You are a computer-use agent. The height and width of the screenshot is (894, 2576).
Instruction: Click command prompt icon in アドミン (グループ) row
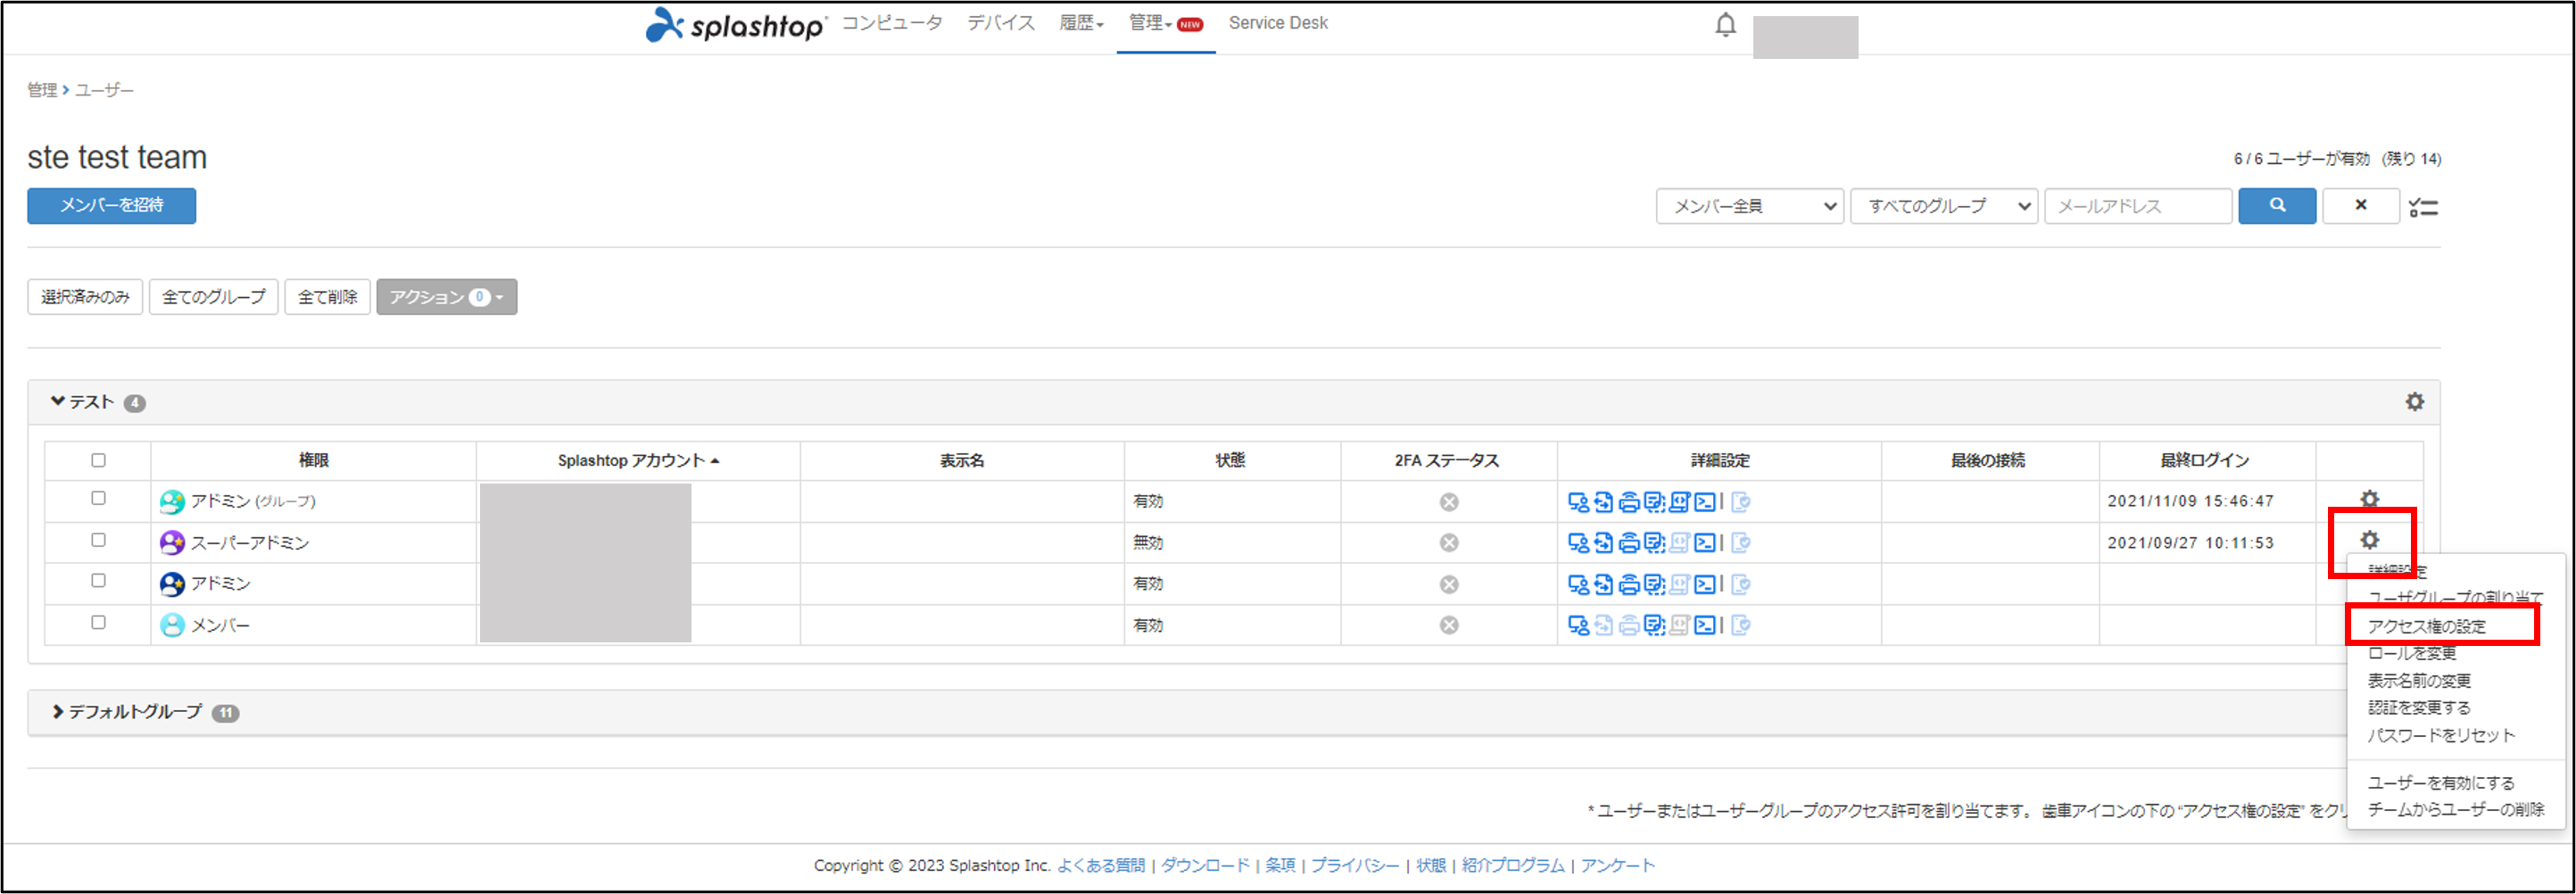pos(1705,502)
